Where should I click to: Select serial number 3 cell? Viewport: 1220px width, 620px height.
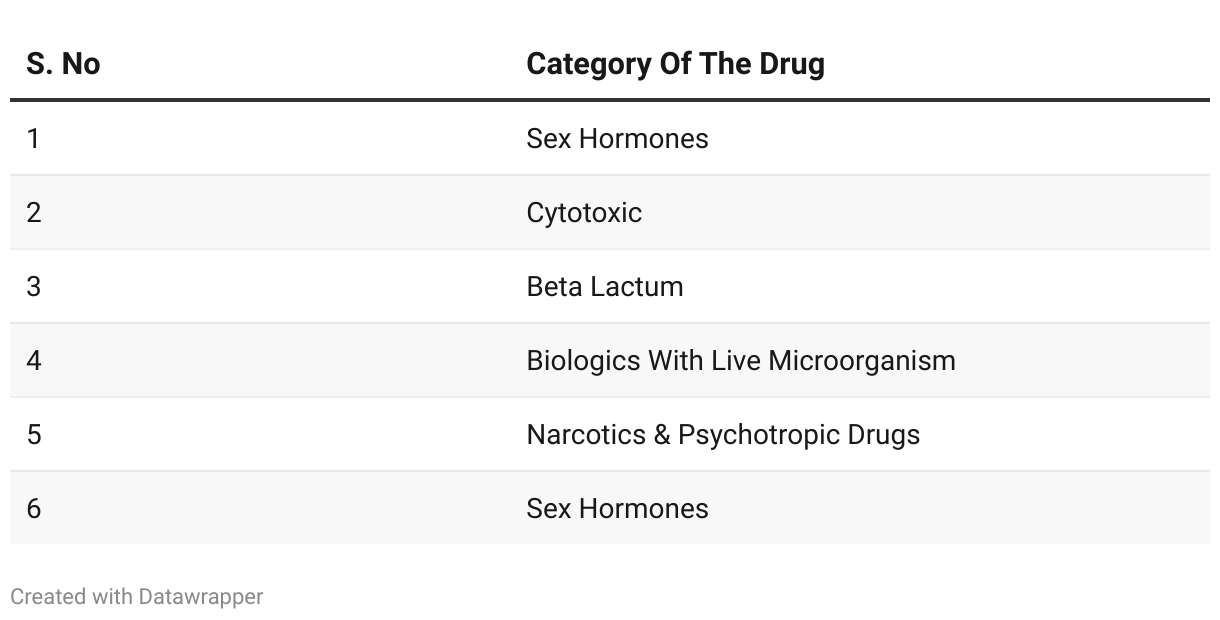point(34,286)
